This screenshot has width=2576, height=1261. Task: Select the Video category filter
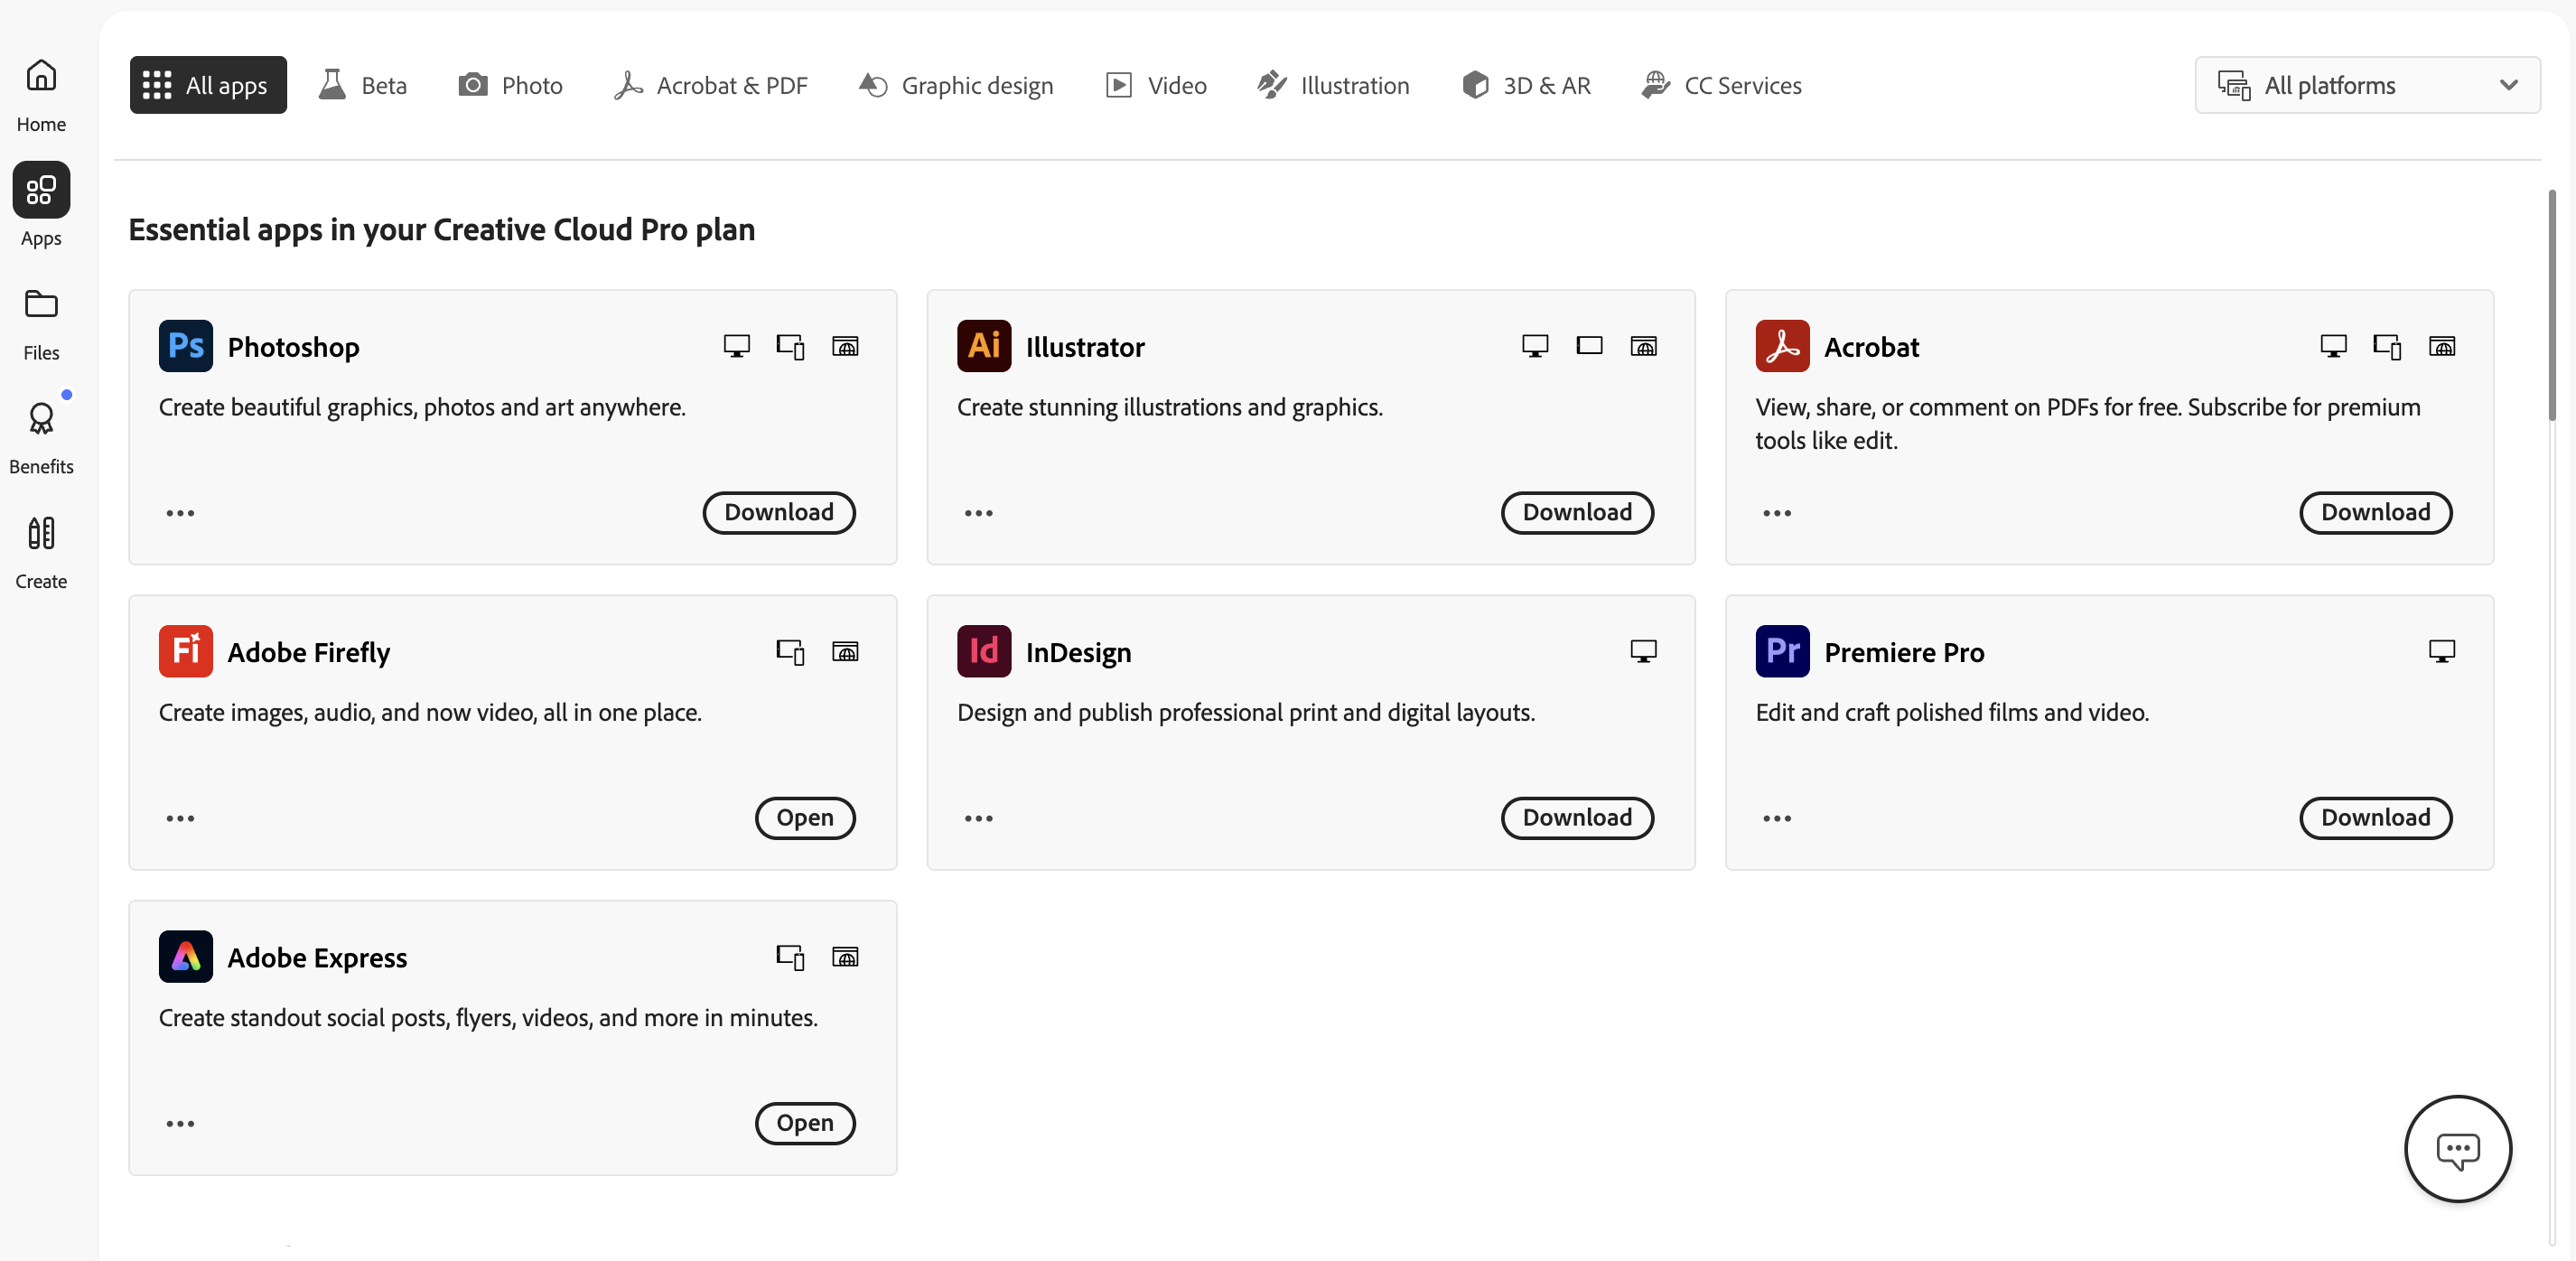coord(1156,85)
